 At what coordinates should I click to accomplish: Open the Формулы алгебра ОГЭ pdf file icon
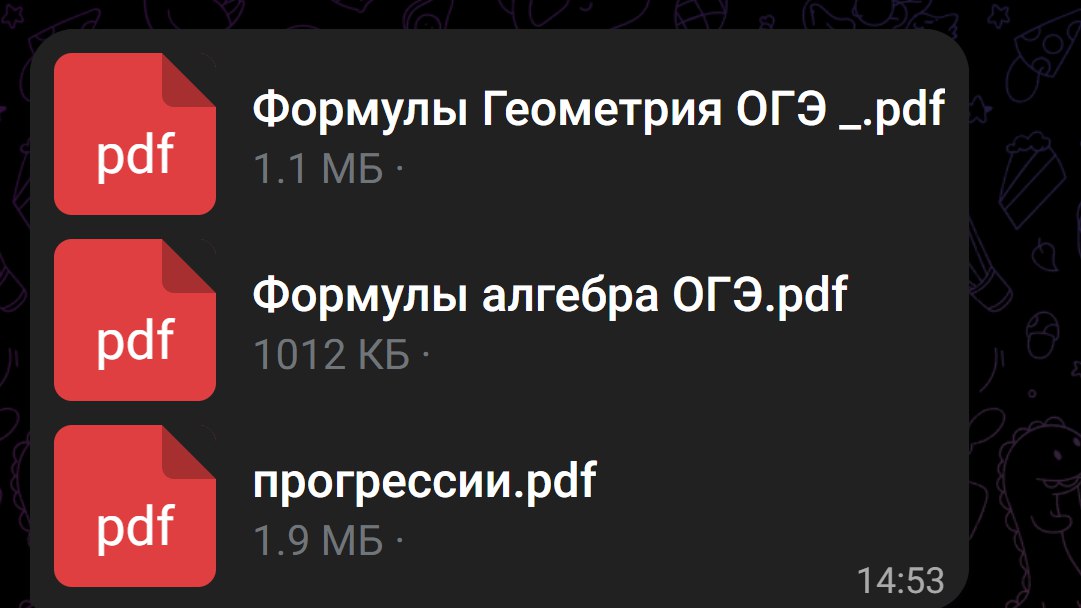[x=134, y=320]
